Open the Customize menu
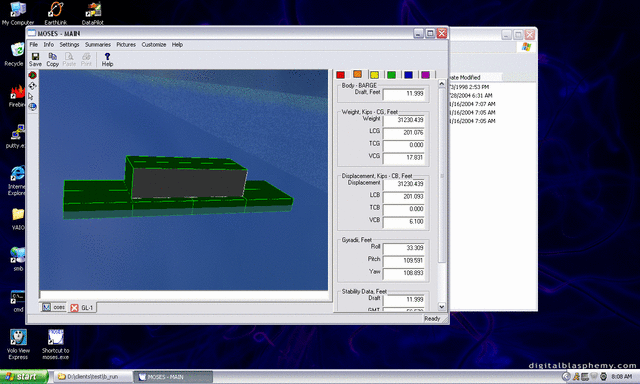Screen dimensions: 640x384 click(153, 44)
